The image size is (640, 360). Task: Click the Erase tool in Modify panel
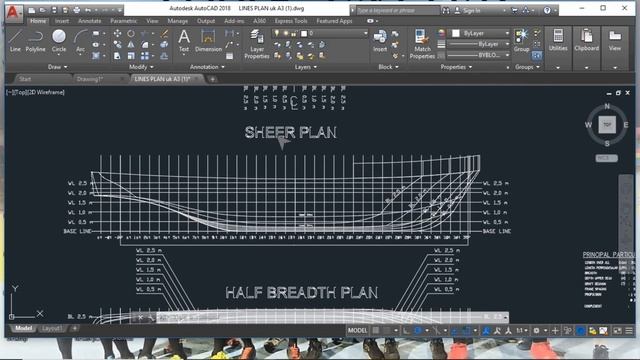coord(164,33)
